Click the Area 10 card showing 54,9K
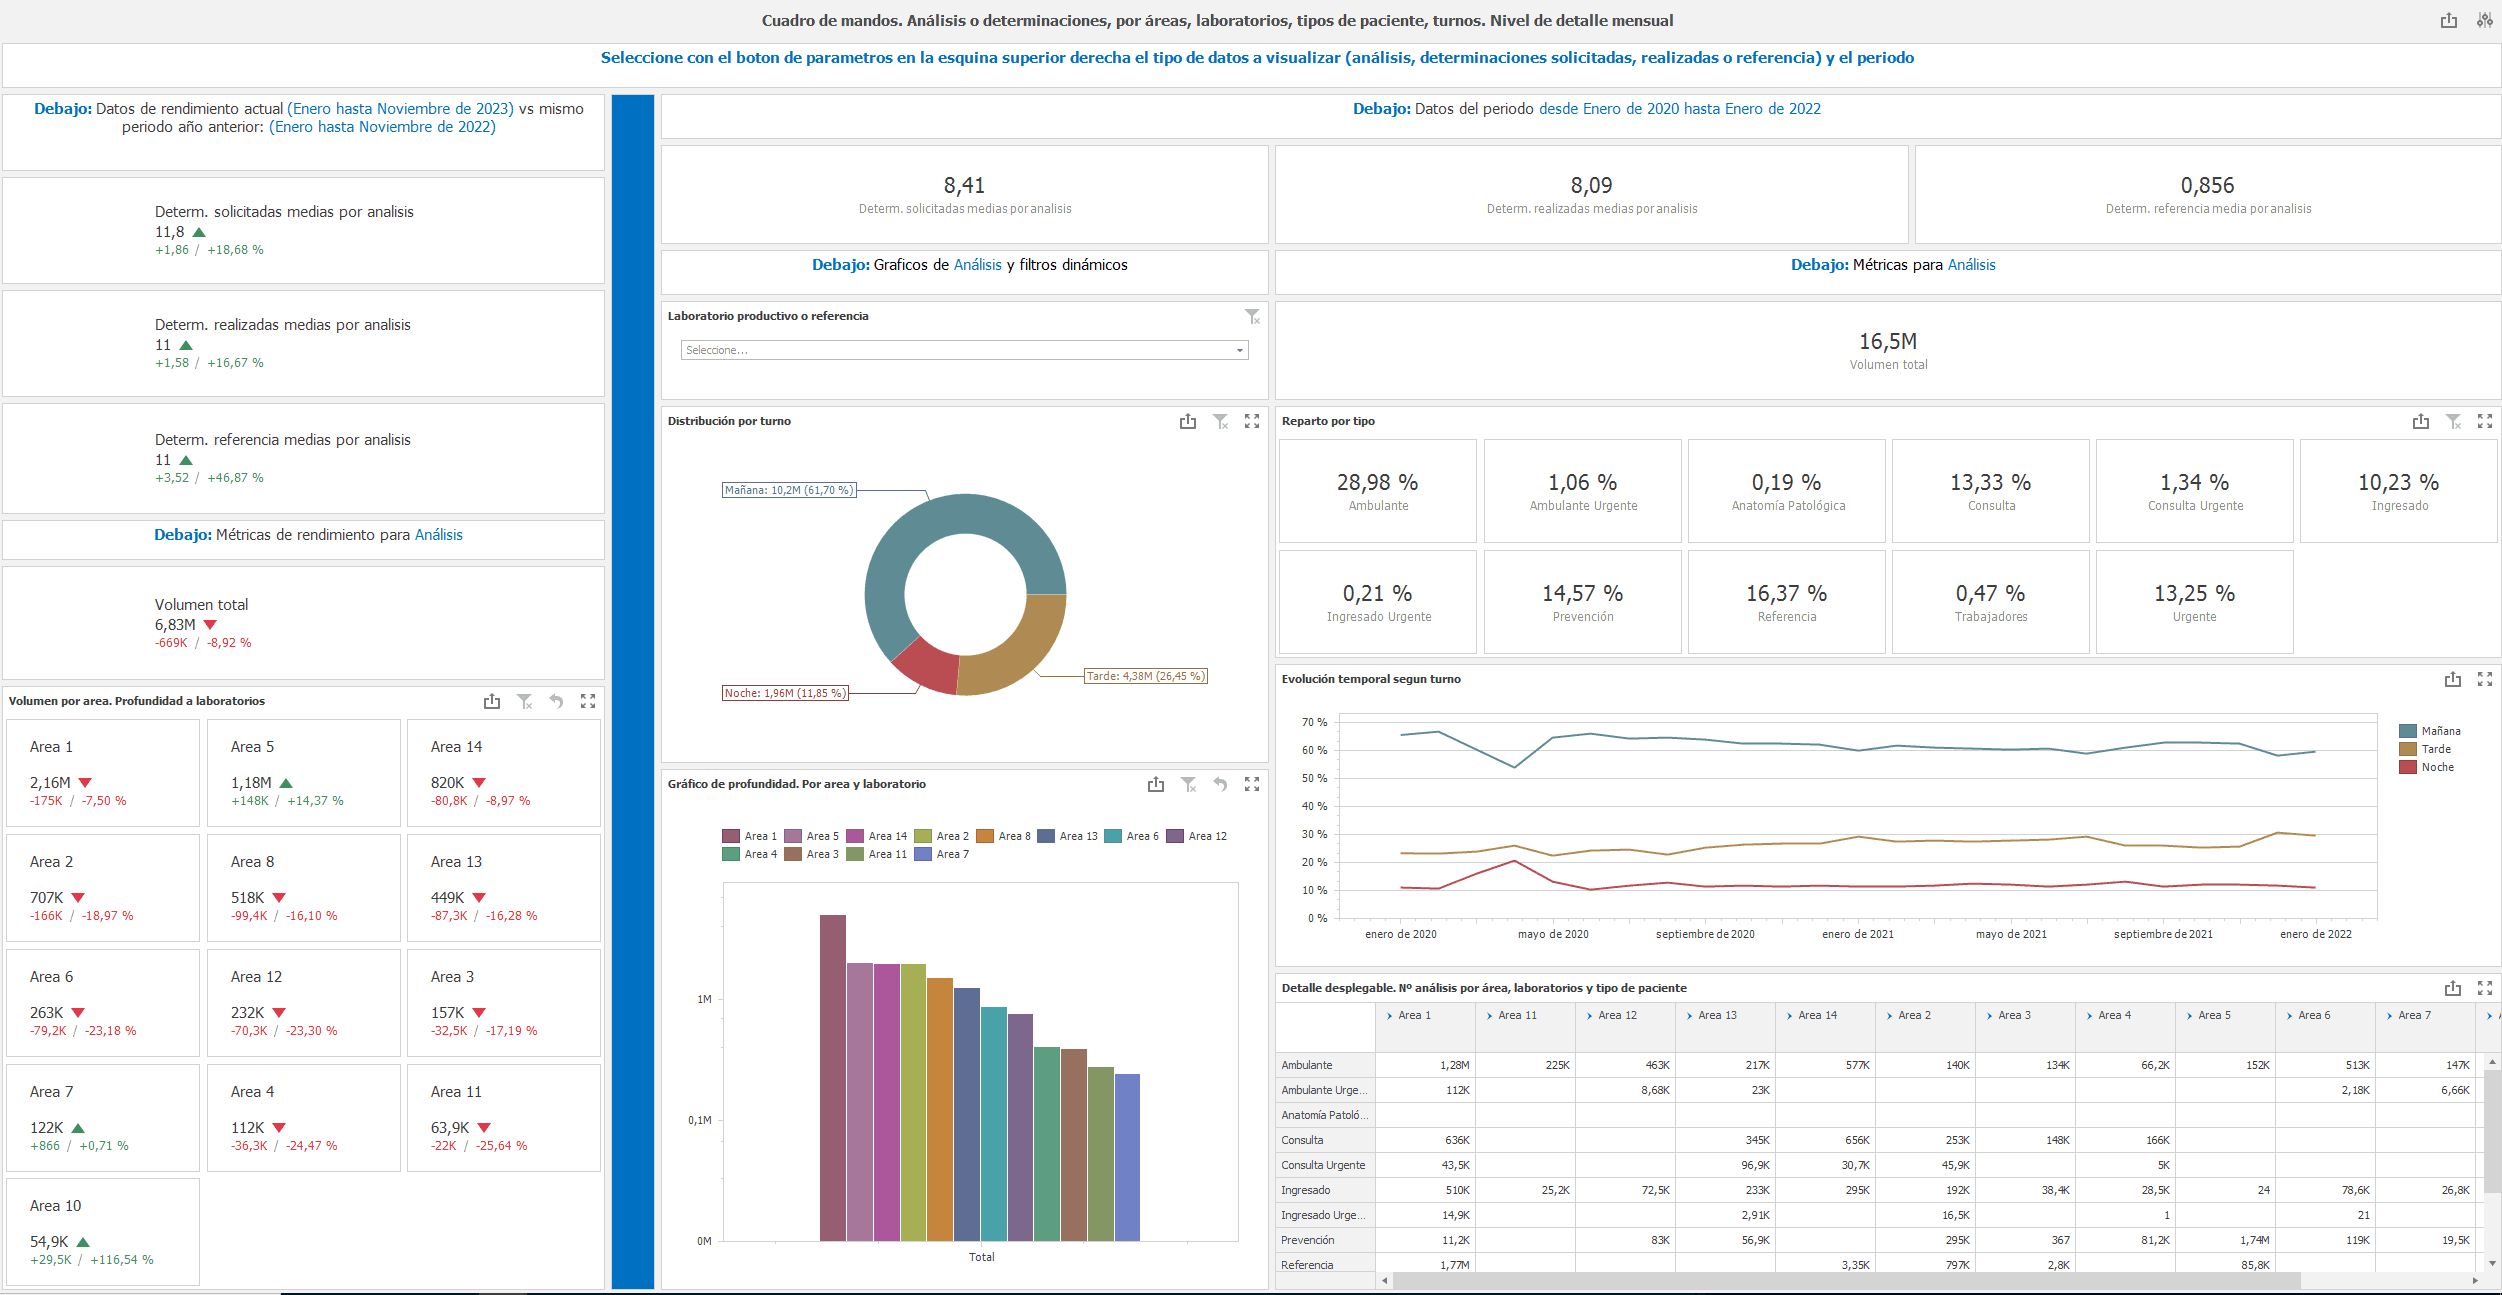 (103, 1232)
